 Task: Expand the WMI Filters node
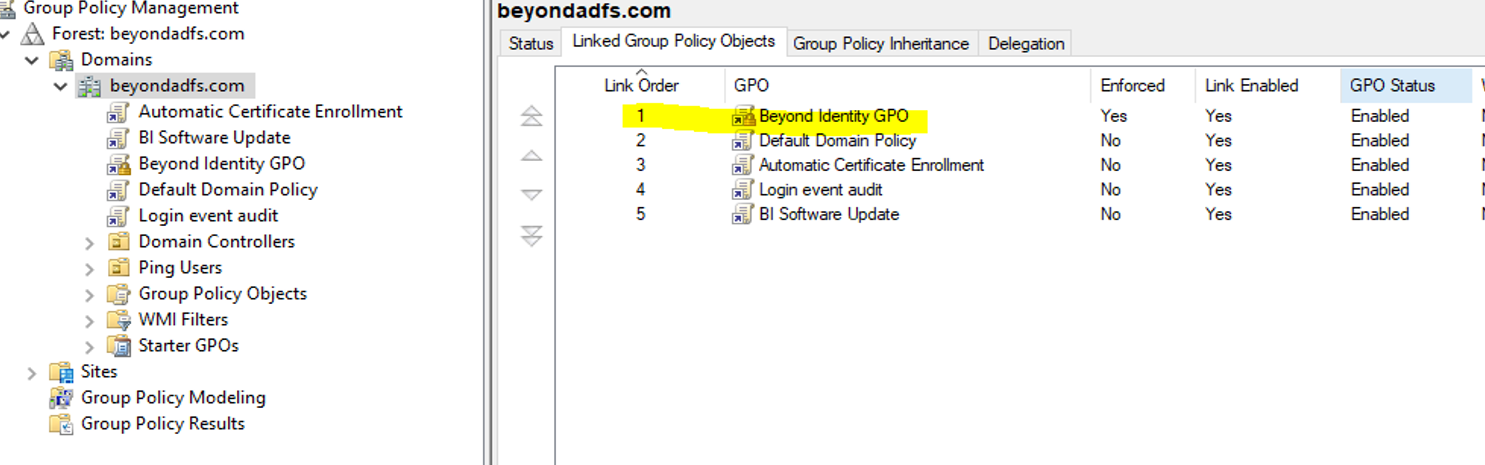point(89,320)
